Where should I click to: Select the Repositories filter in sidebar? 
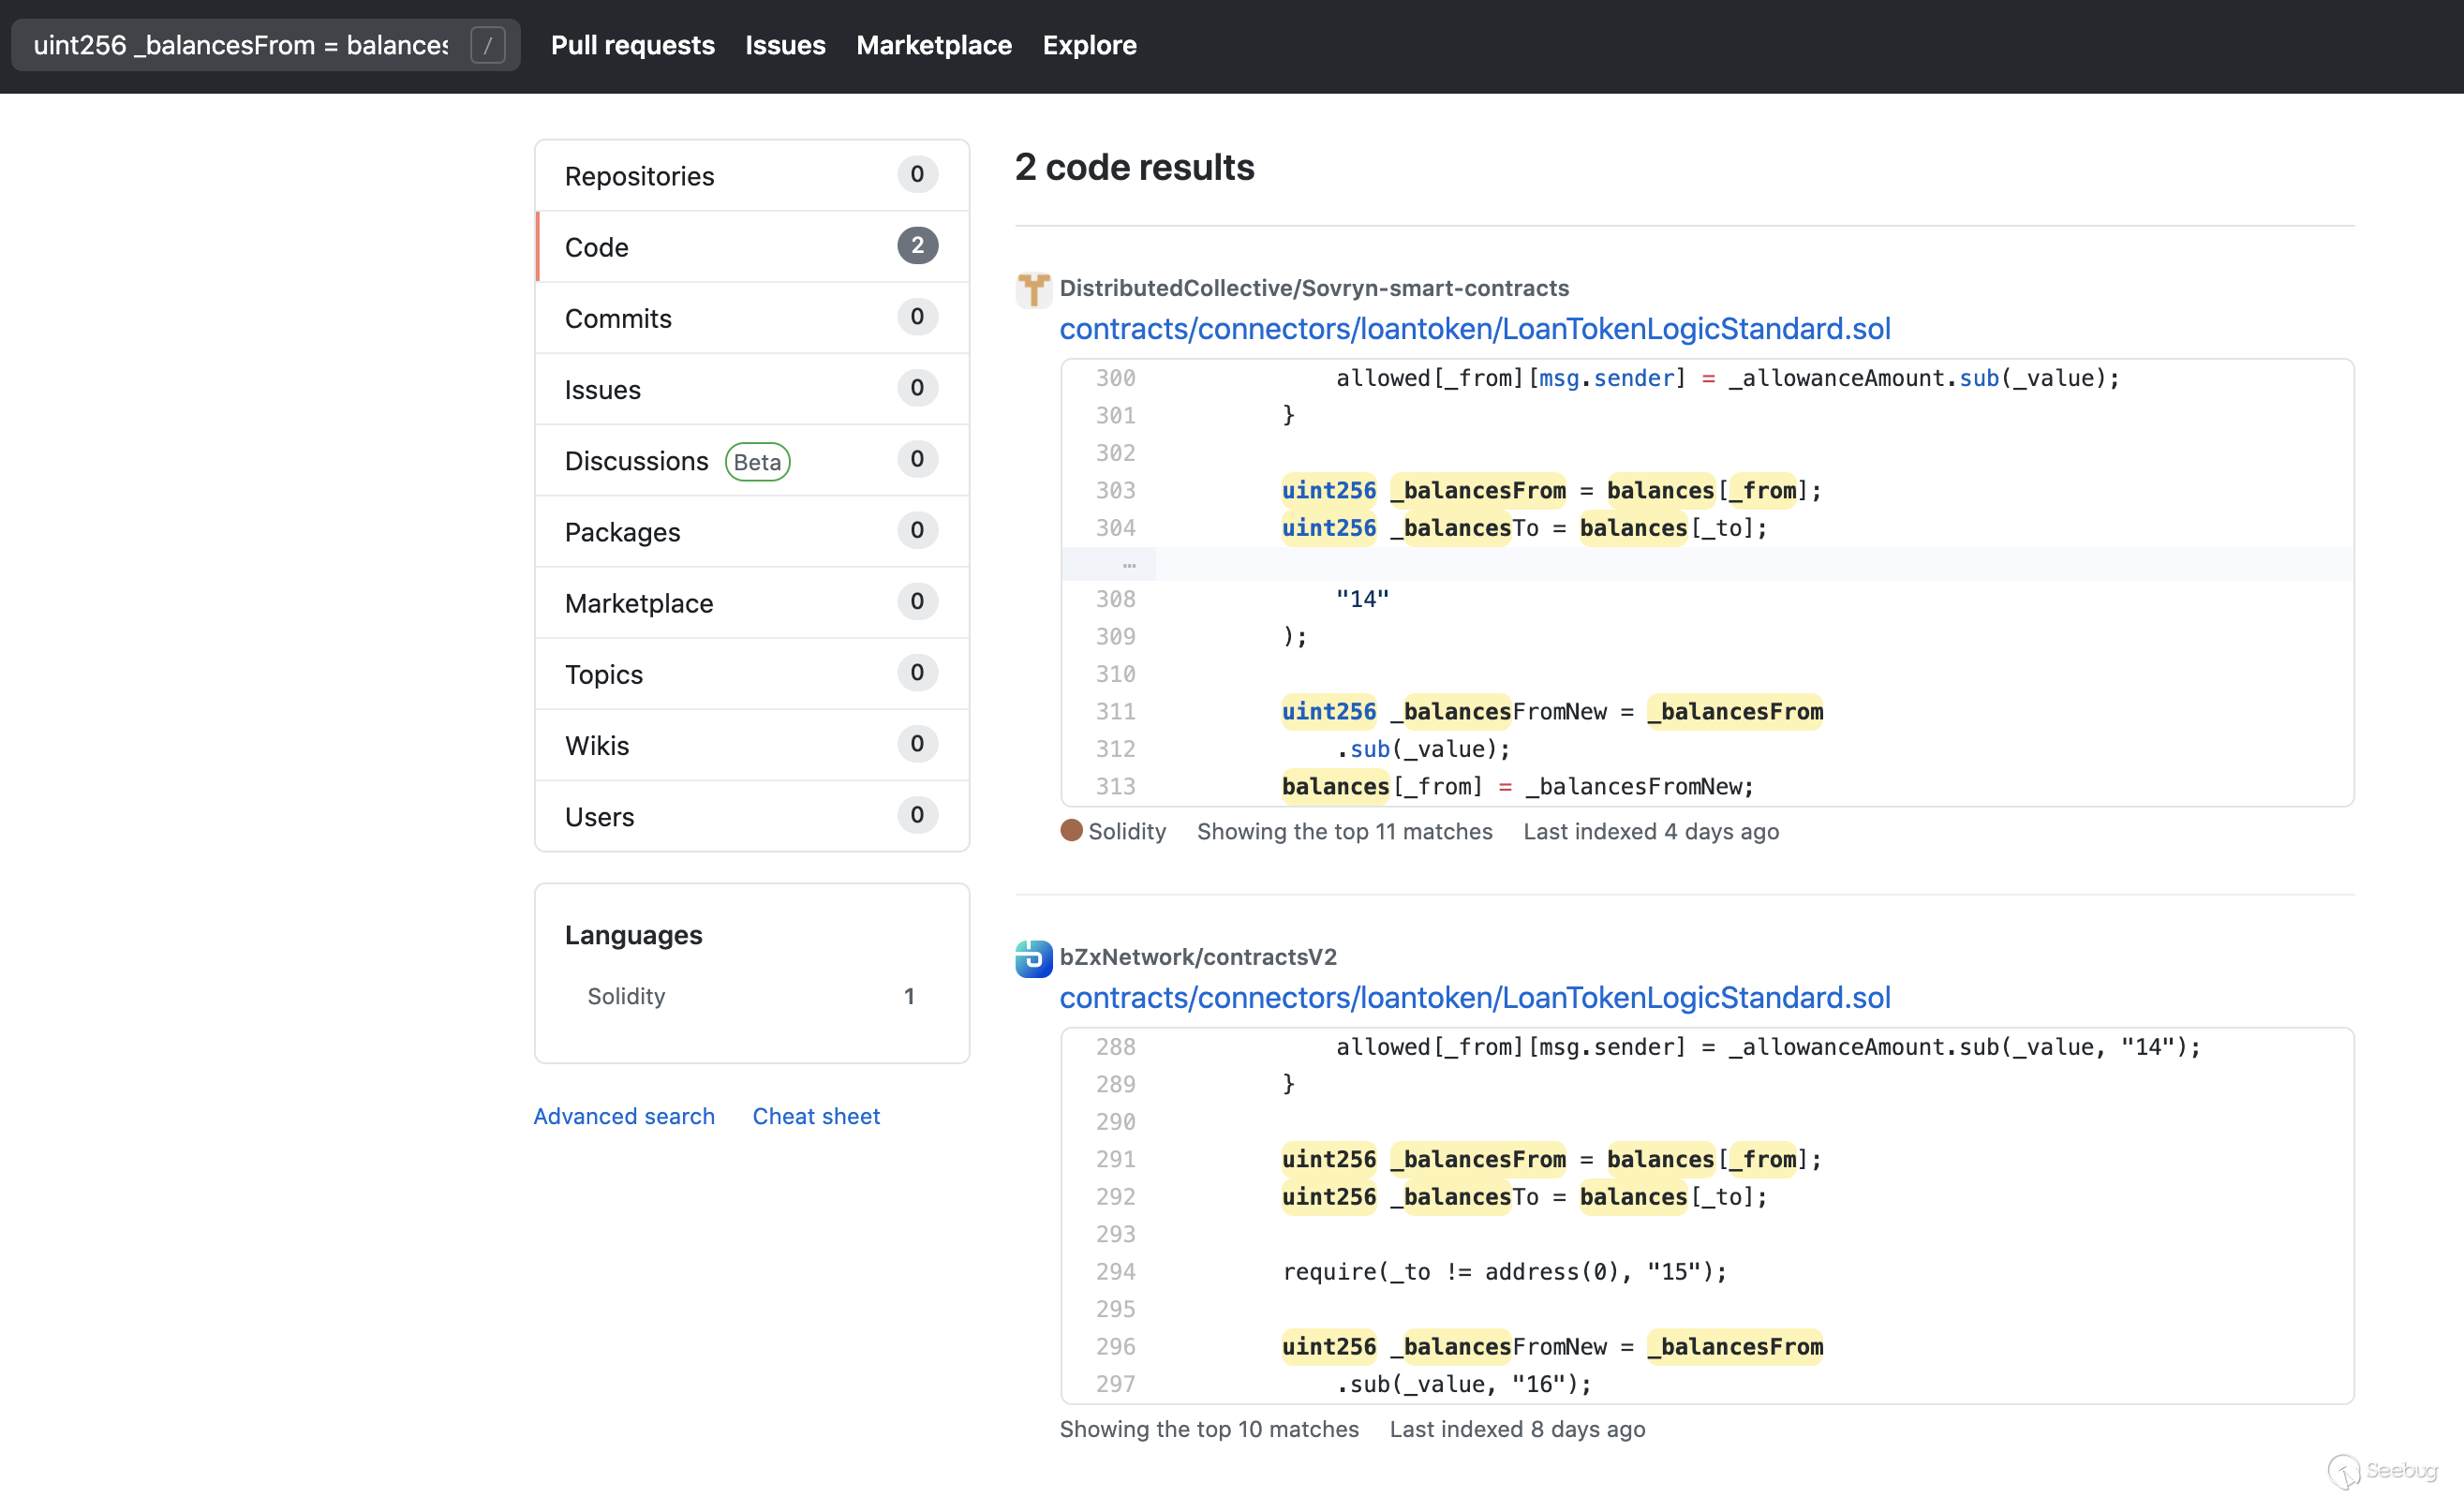point(639,176)
